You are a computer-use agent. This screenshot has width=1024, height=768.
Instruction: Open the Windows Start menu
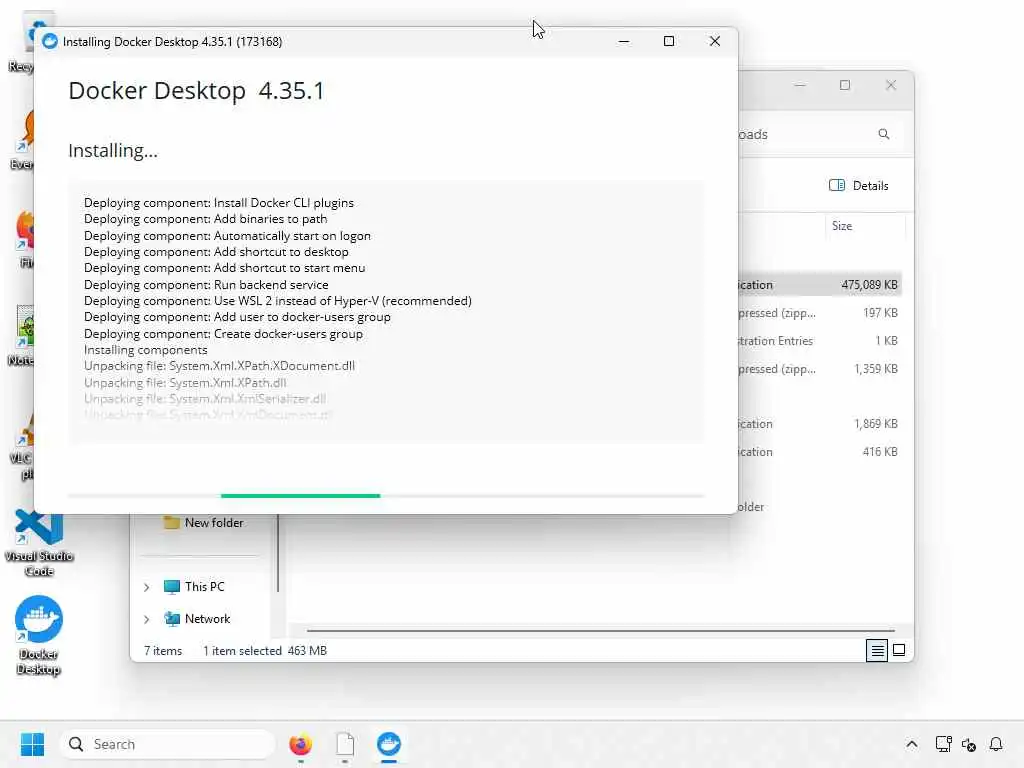point(32,744)
